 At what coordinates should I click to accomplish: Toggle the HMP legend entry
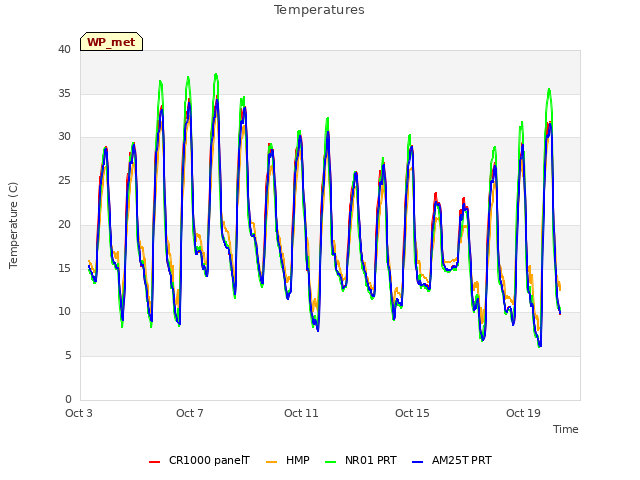288,460
